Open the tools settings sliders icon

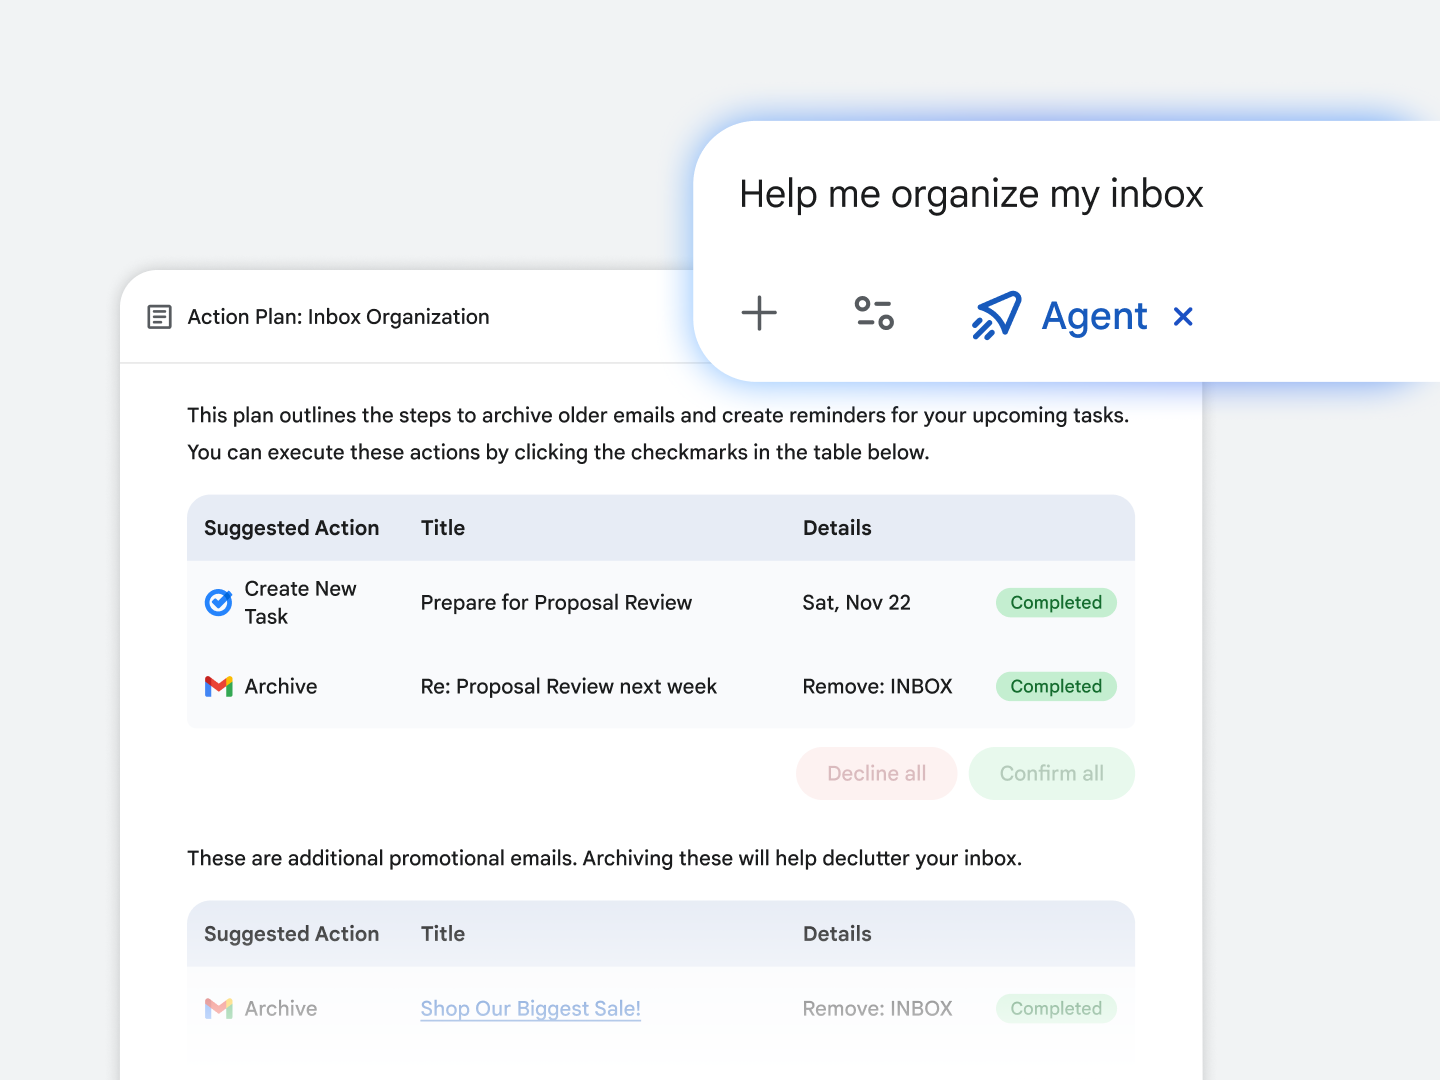[x=874, y=313]
